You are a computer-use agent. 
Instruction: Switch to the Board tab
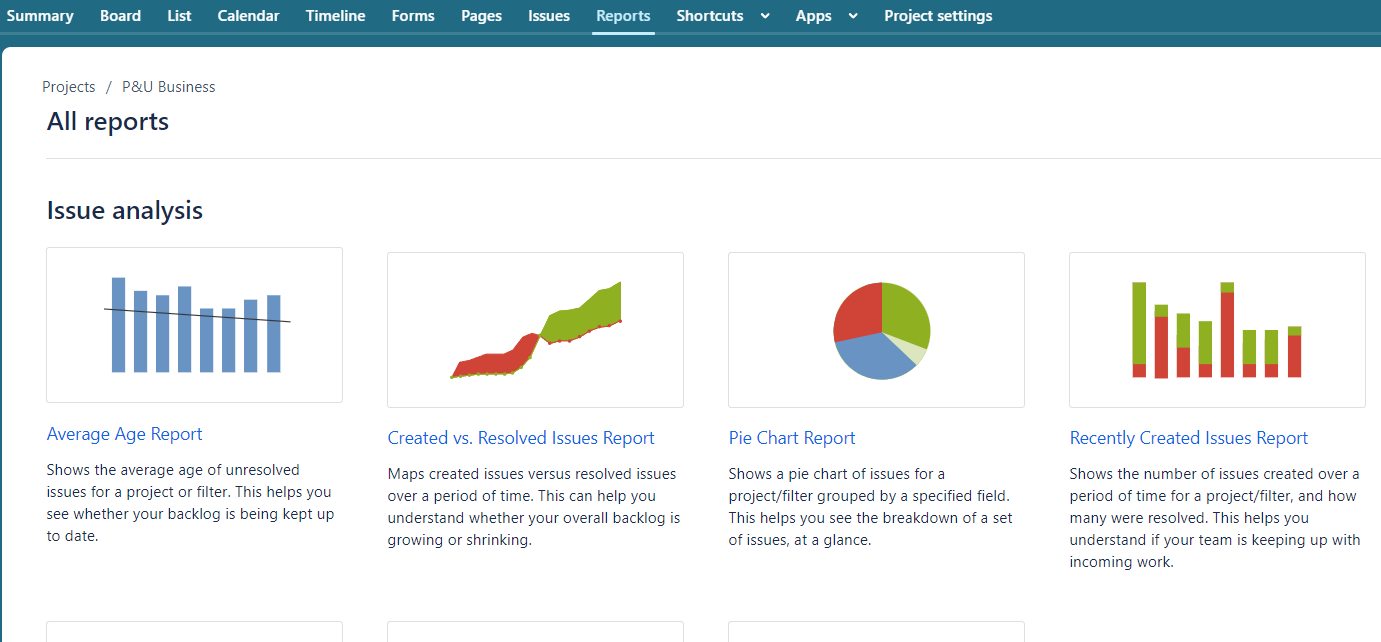point(120,16)
